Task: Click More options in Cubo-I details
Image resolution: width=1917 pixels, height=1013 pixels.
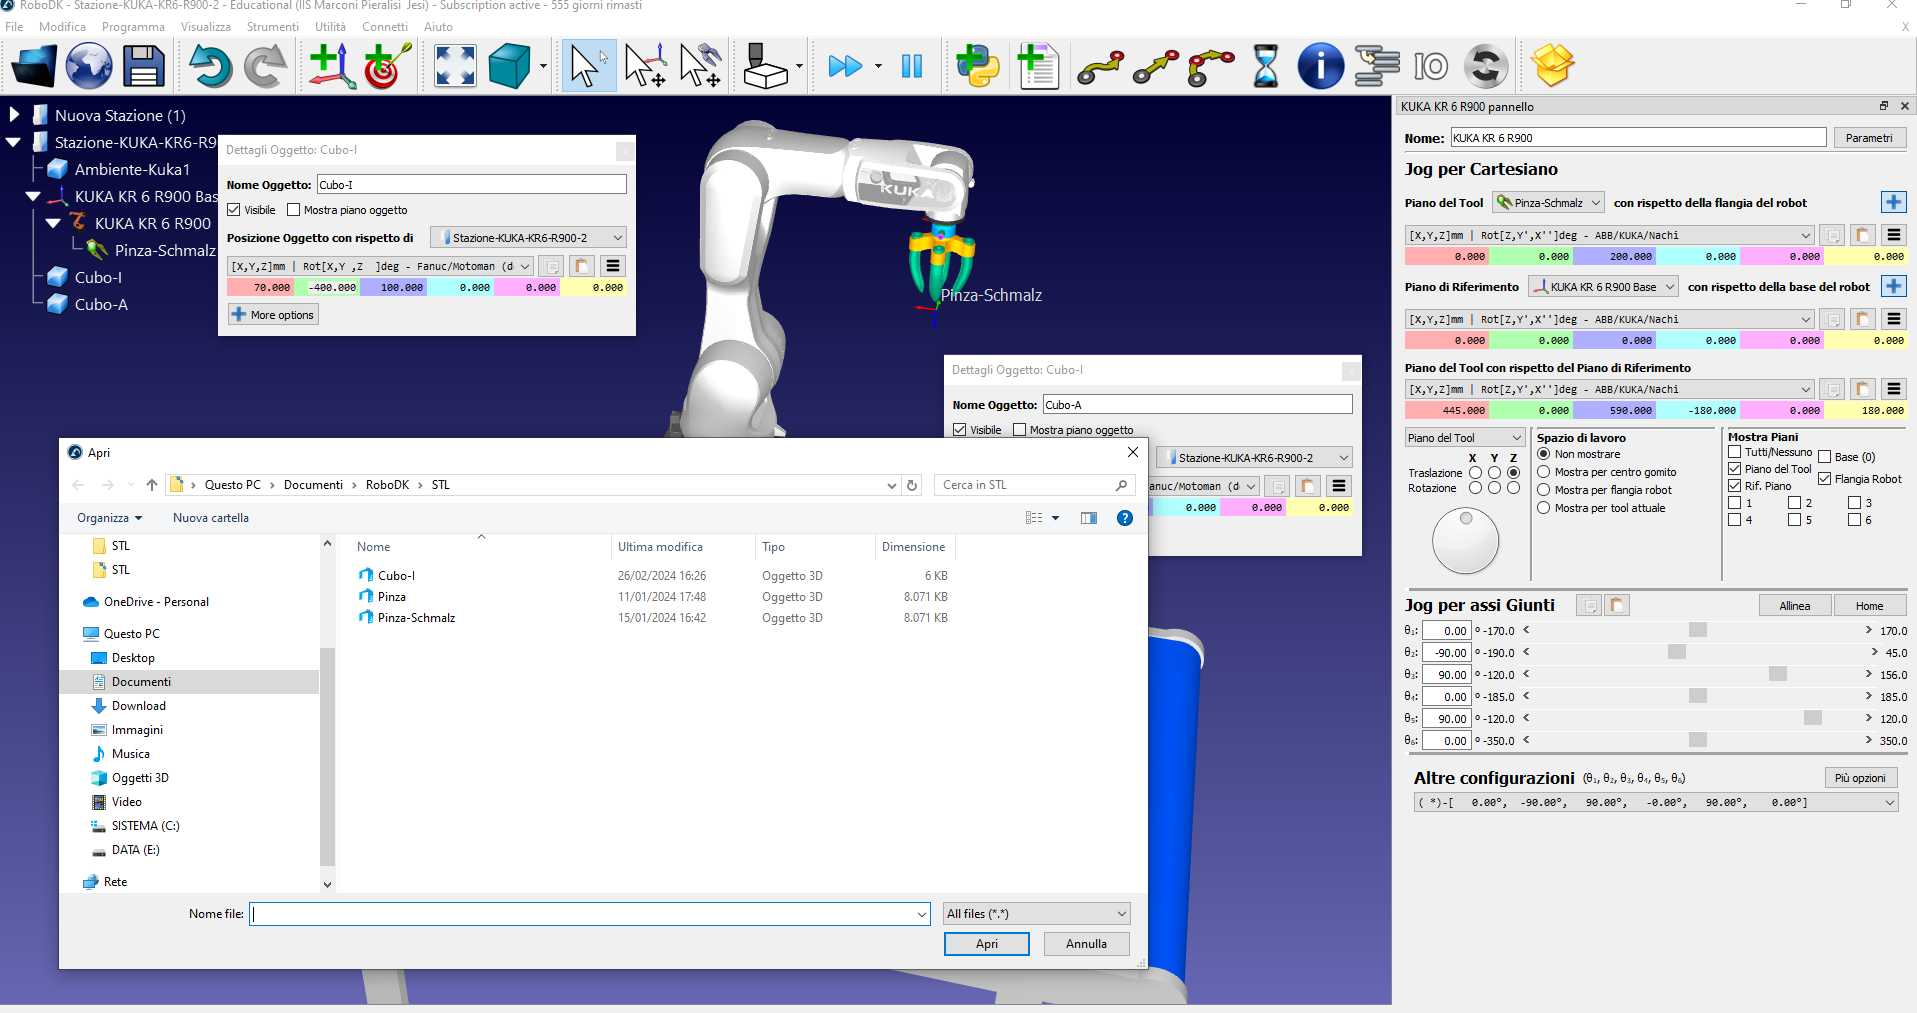Action: (x=273, y=315)
